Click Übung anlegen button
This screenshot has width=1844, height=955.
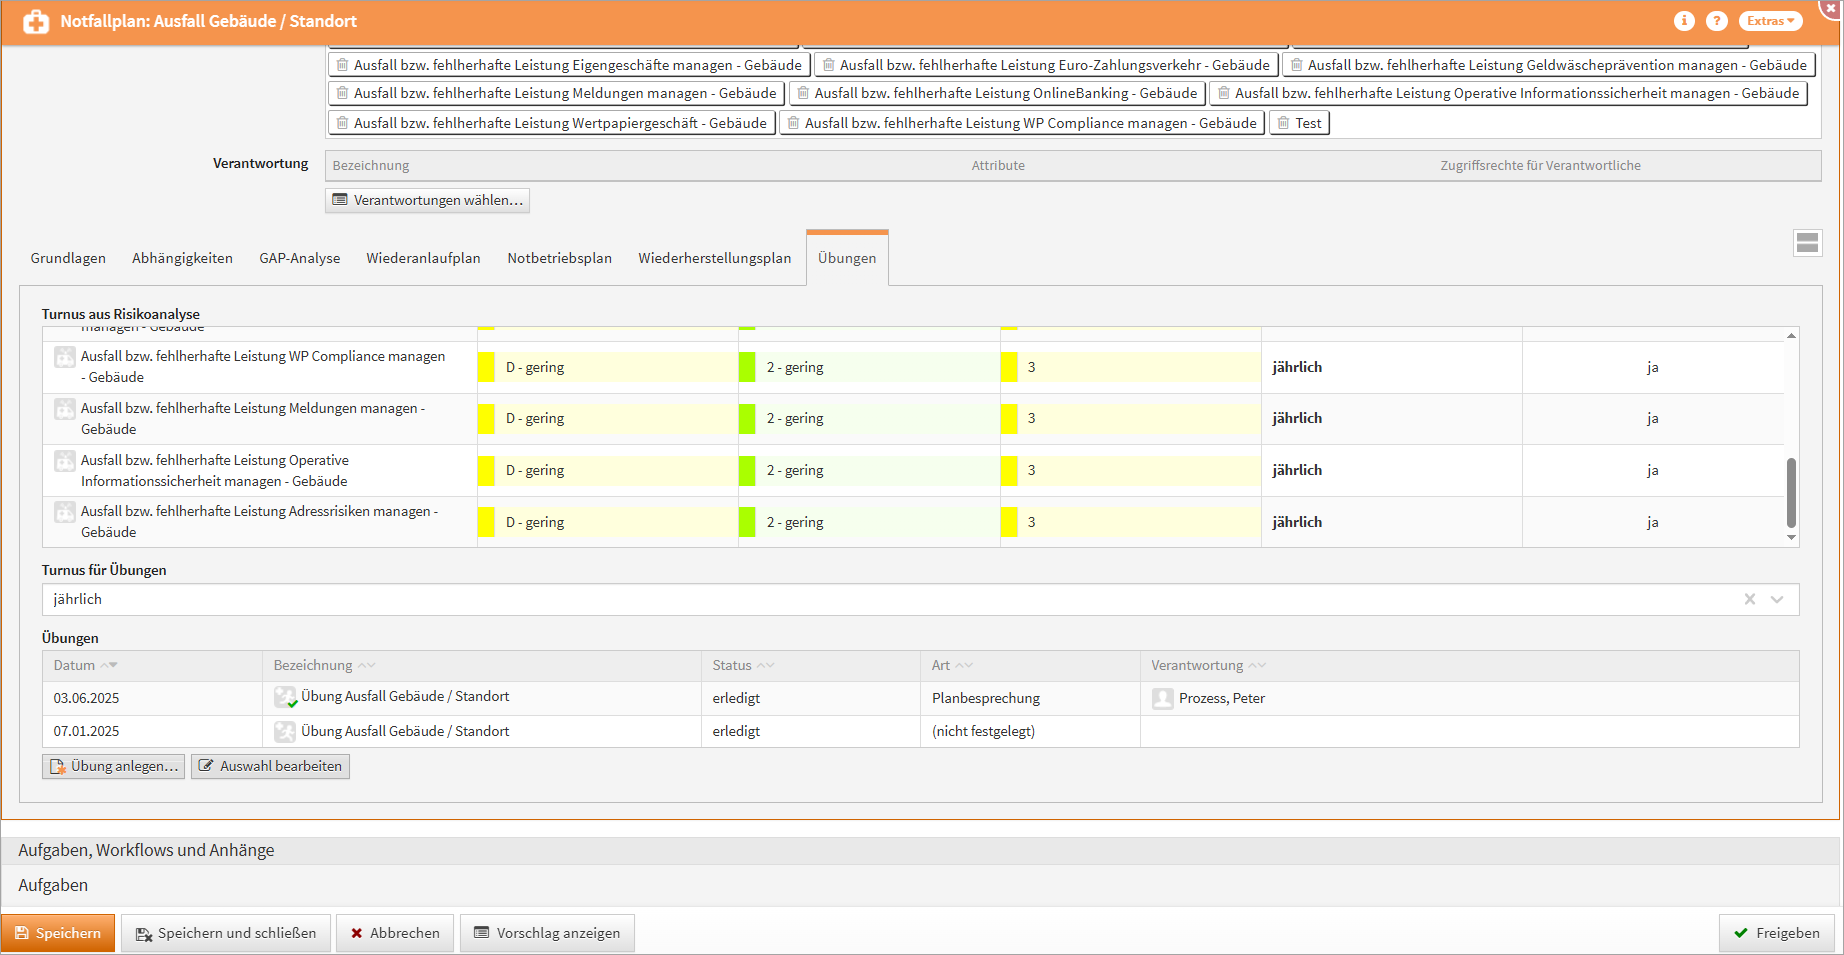(114, 766)
